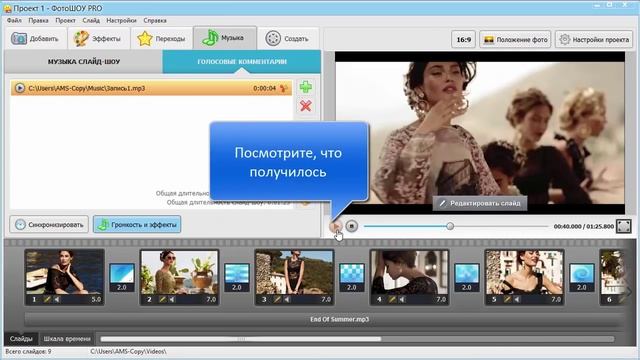This screenshot has width=640, height=360.
Task: Click the 00:40.000 / 01:25.800 time readout
Action: pos(584,226)
